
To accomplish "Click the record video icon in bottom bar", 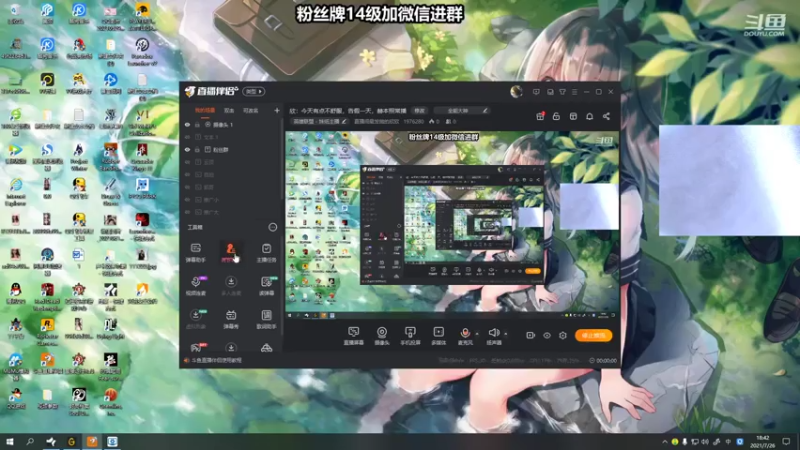I will [x=530, y=335].
